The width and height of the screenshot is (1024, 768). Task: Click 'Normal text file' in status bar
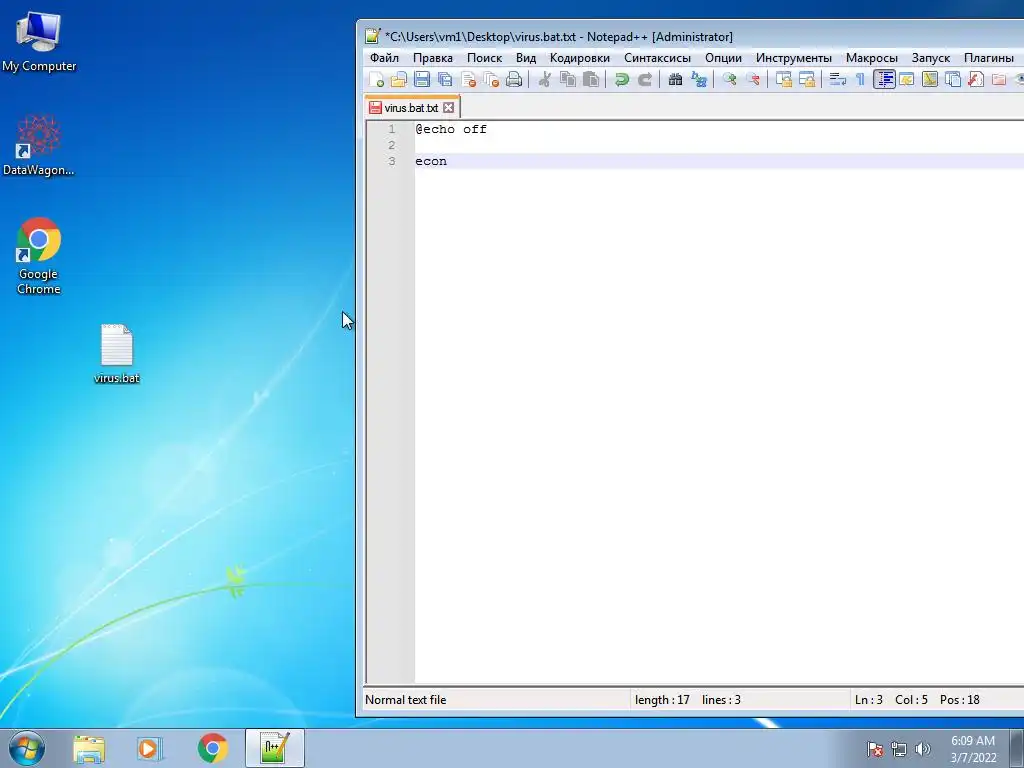pyautogui.click(x=406, y=699)
